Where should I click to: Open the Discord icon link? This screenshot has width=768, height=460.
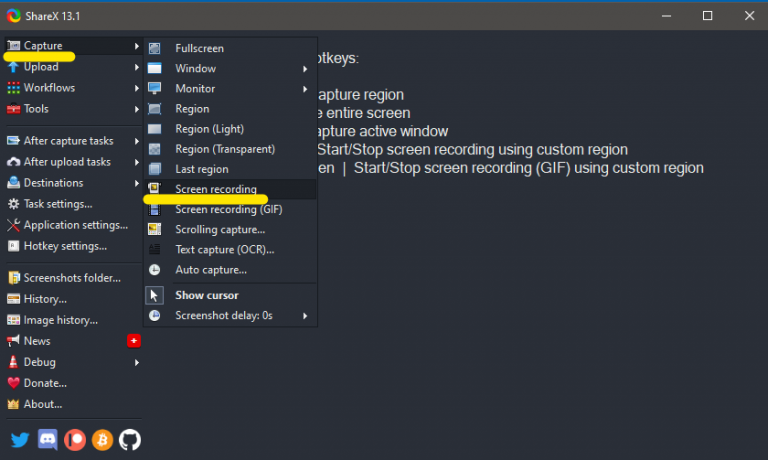tap(47, 439)
